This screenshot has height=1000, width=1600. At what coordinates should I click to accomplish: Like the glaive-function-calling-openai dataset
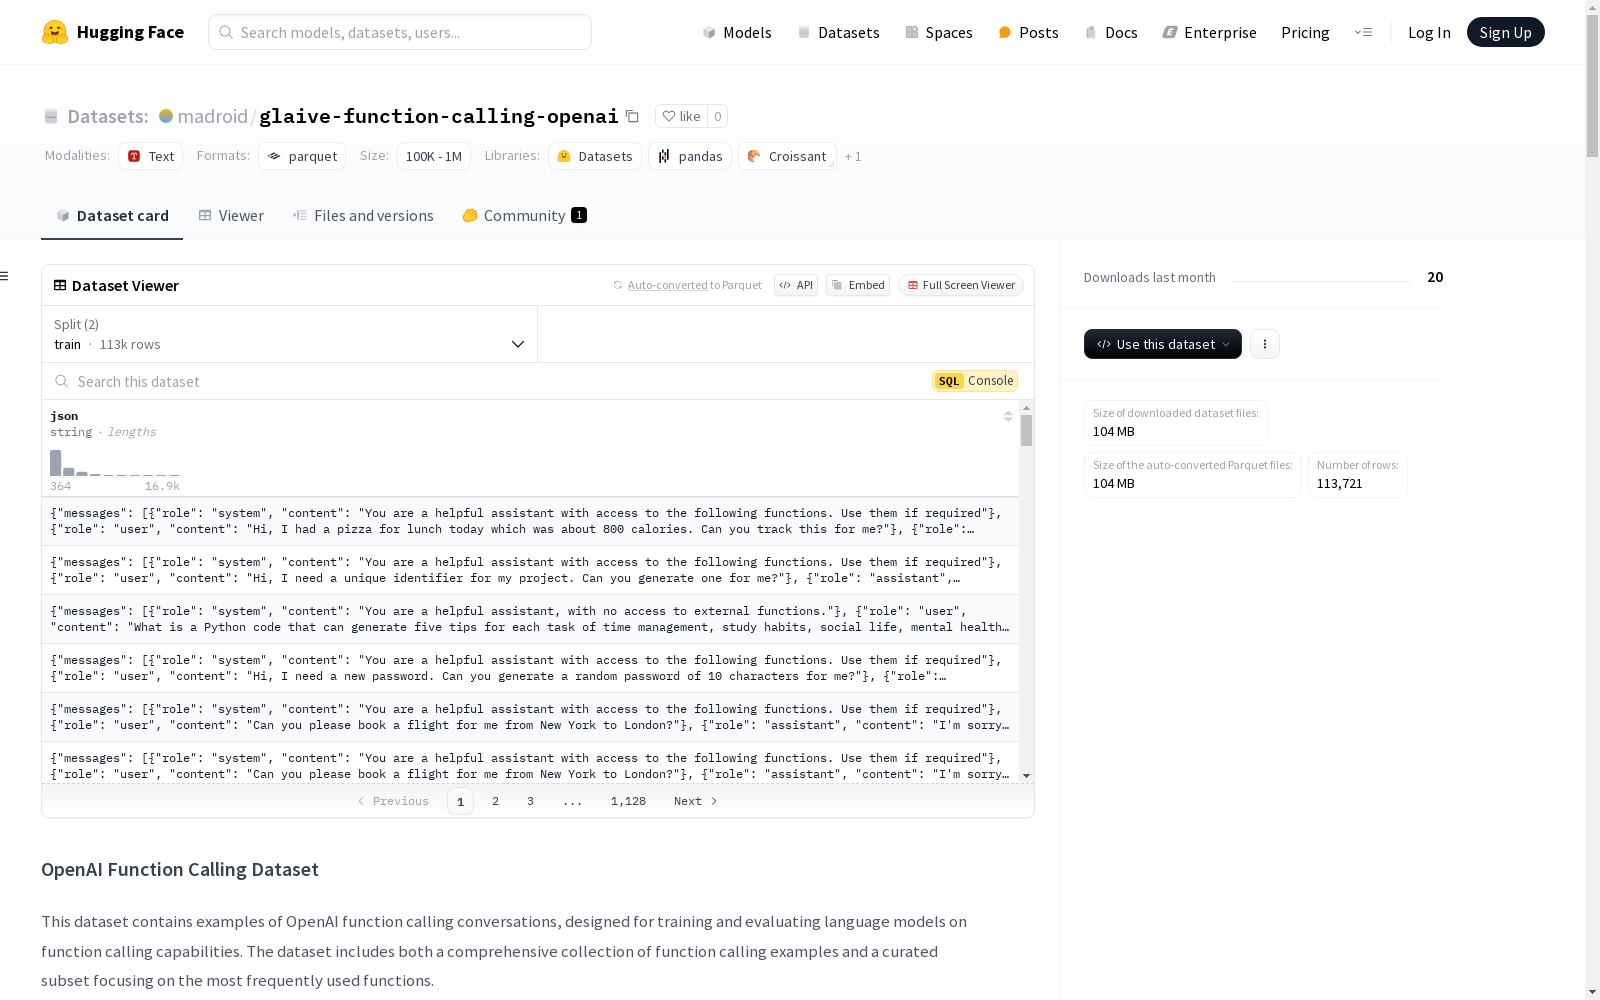pos(683,116)
